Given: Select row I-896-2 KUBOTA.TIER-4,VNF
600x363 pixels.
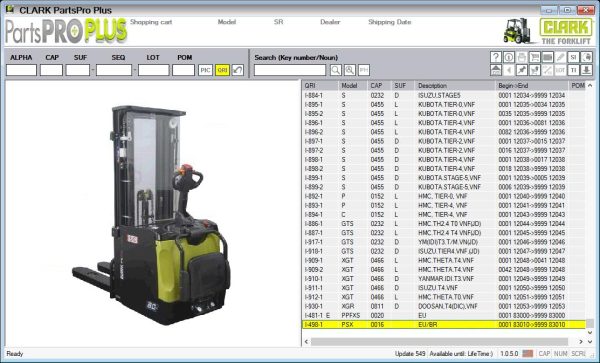Looking at the screenshot, I should [x=444, y=132].
